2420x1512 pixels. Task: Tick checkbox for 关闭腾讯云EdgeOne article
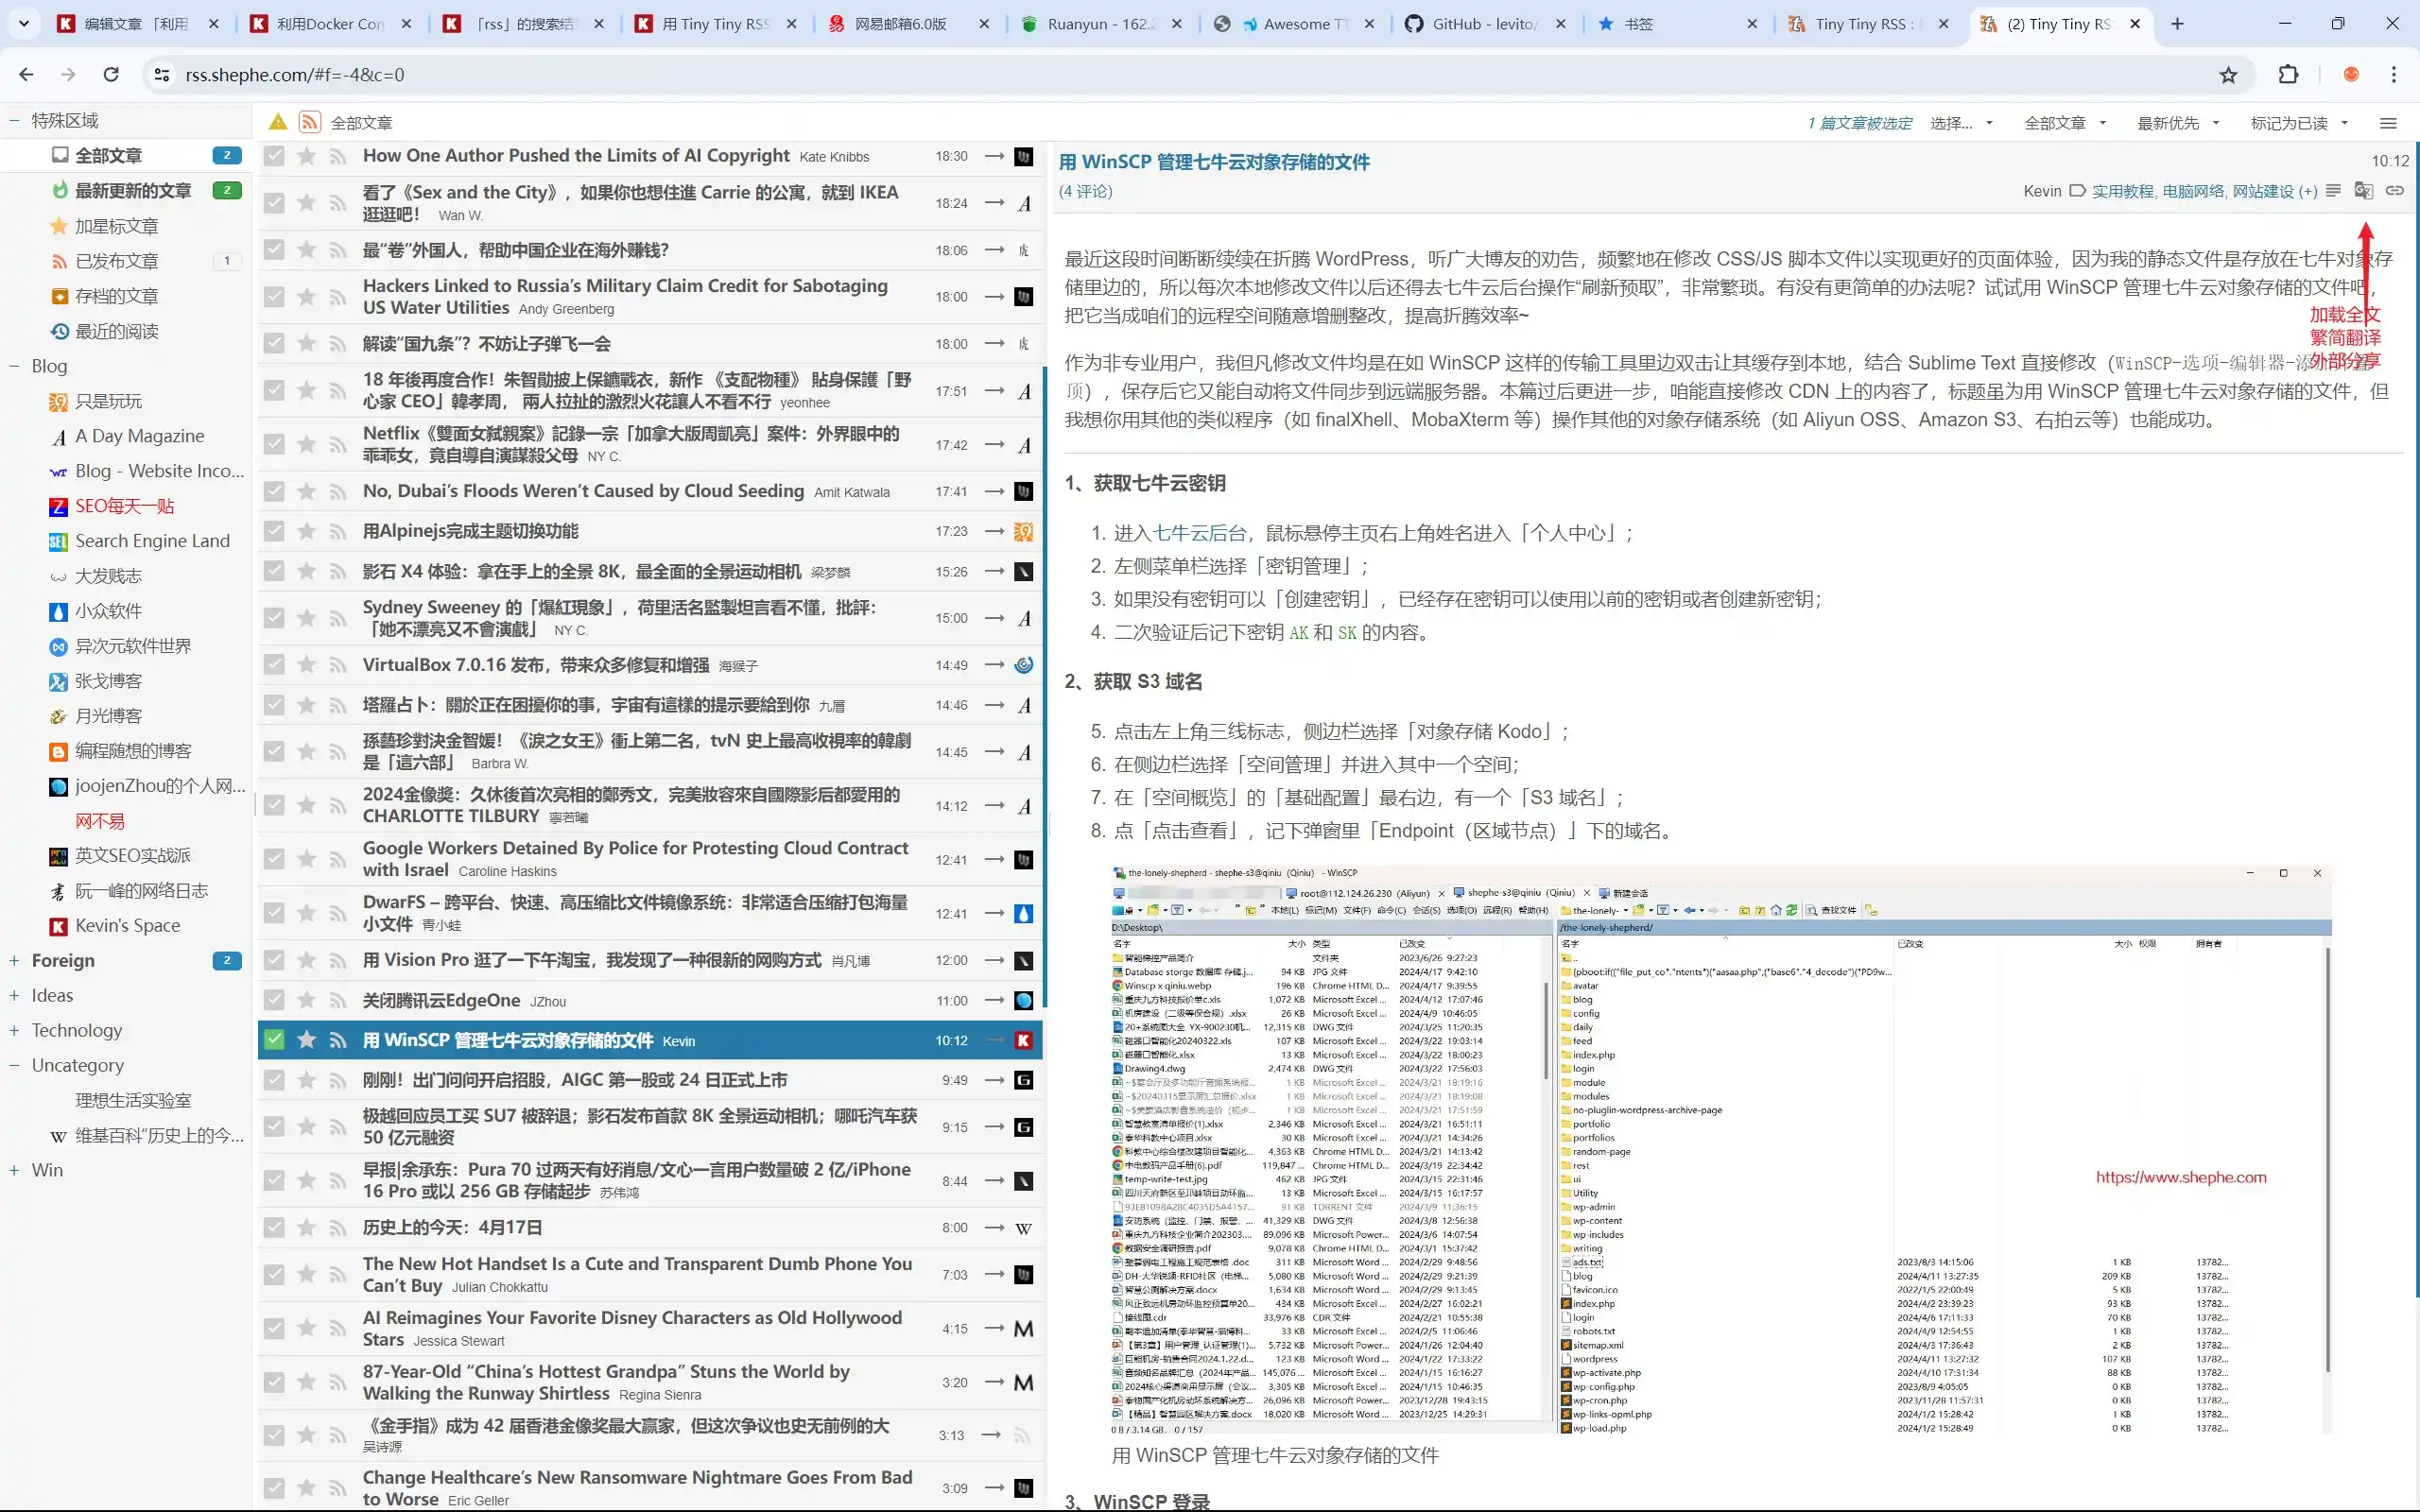tap(274, 1000)
